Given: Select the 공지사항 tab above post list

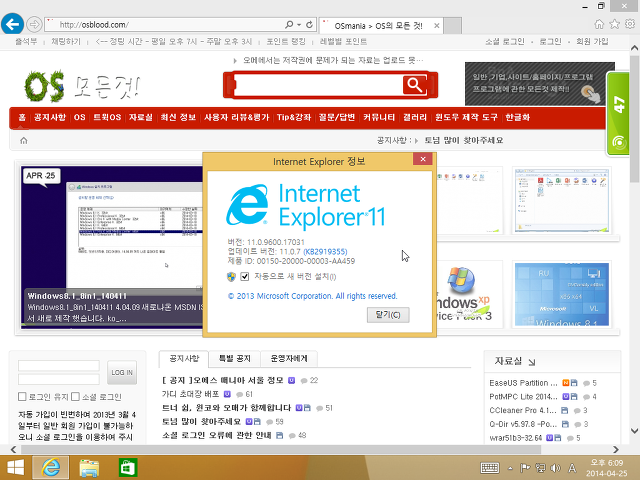Looking at the screenshot, I should tap(184, 359).
